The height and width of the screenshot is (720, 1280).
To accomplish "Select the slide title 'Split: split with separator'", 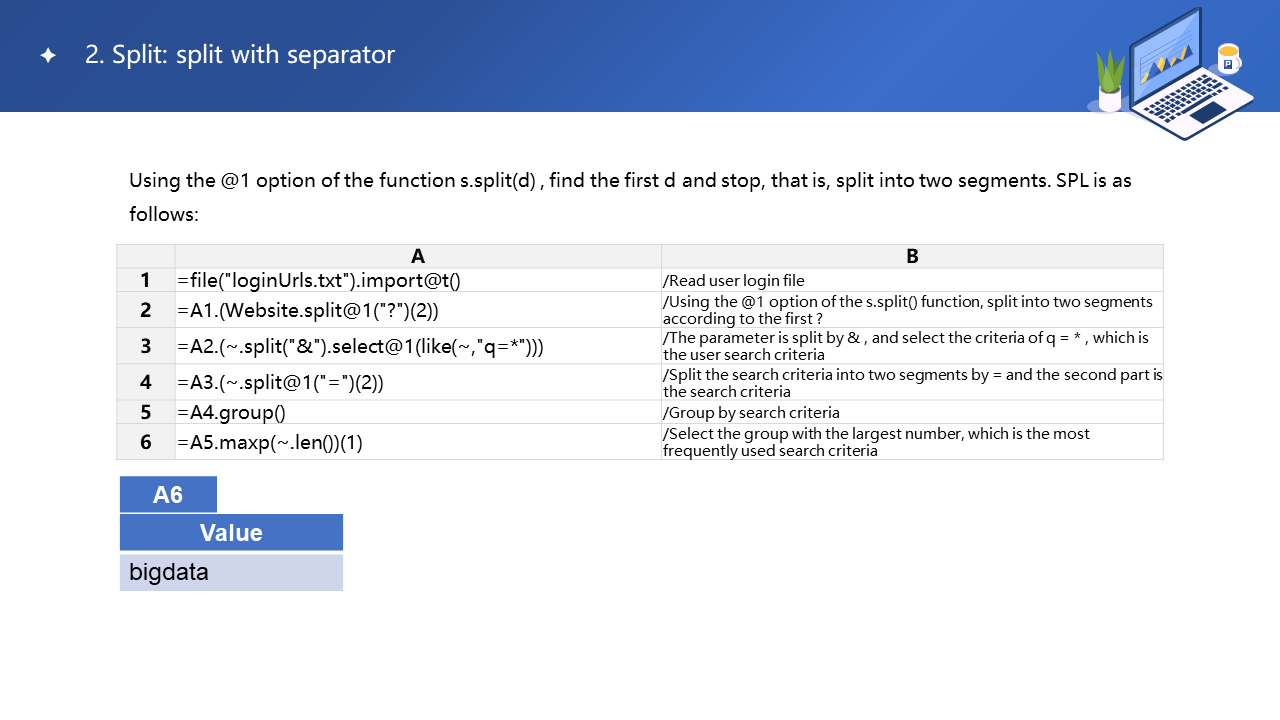I will 240,55.
